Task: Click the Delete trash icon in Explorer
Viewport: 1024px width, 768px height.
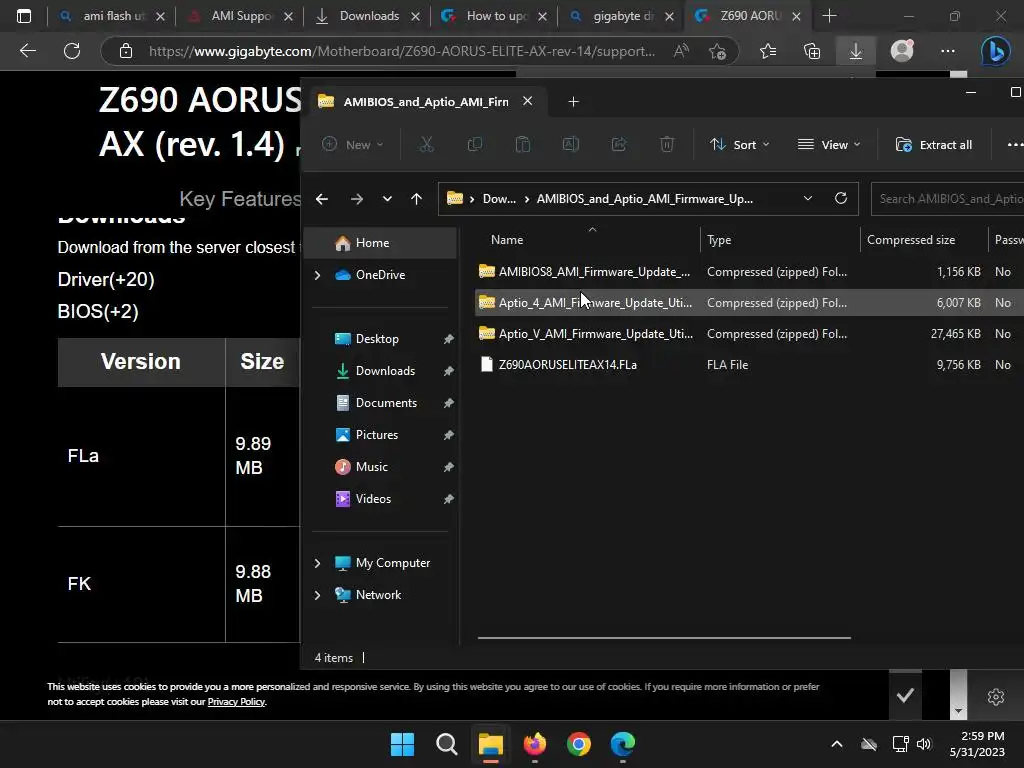Action: 667,144
